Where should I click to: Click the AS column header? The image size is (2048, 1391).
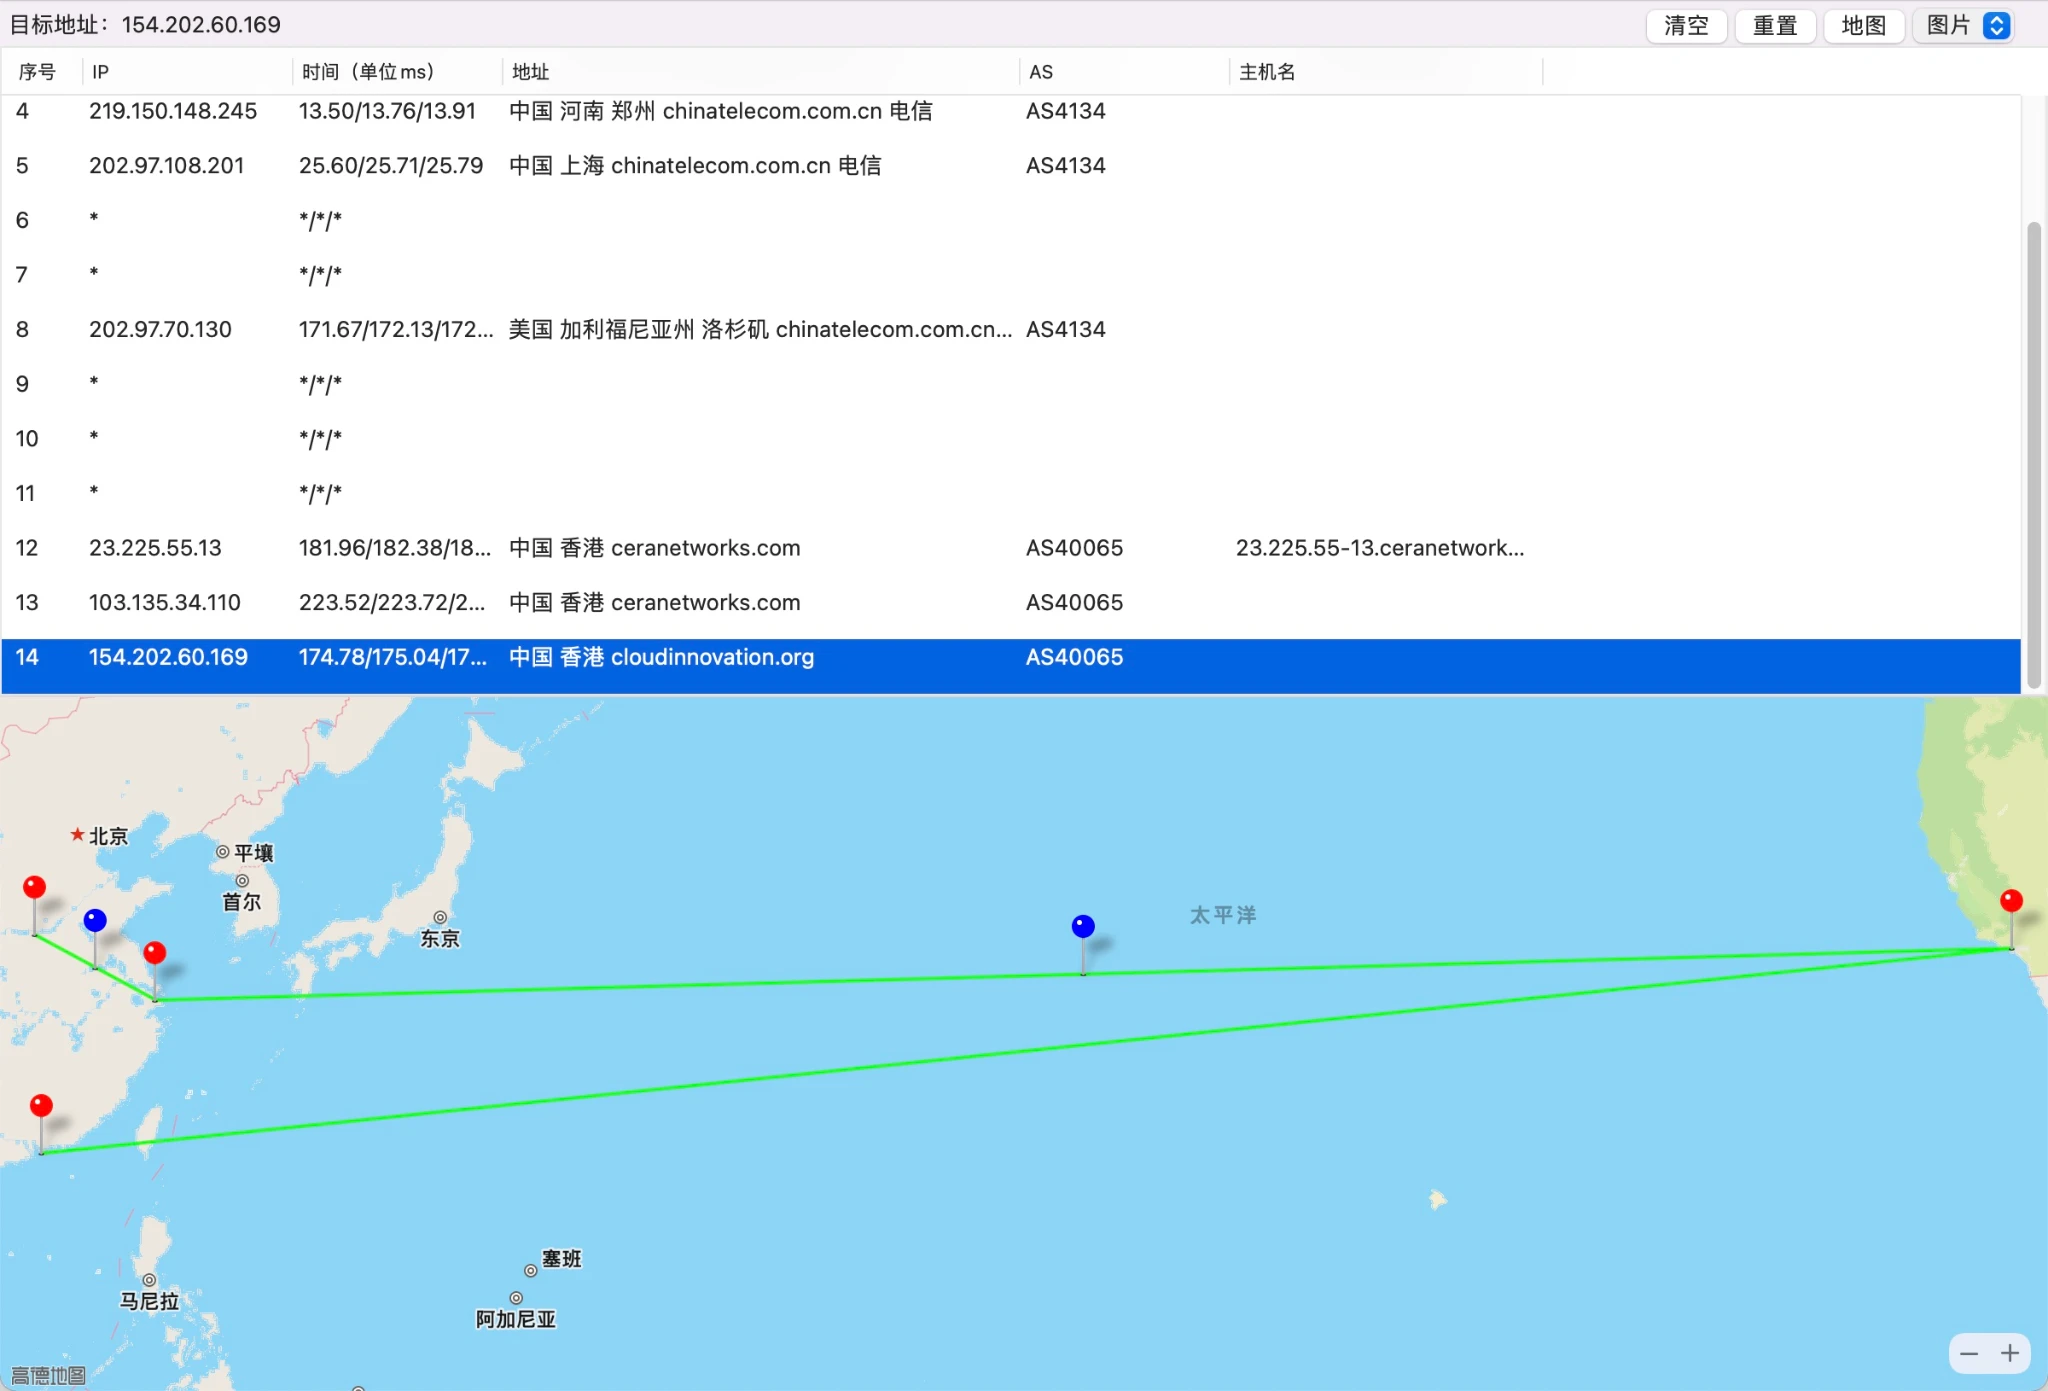(x=1041, y=72)
